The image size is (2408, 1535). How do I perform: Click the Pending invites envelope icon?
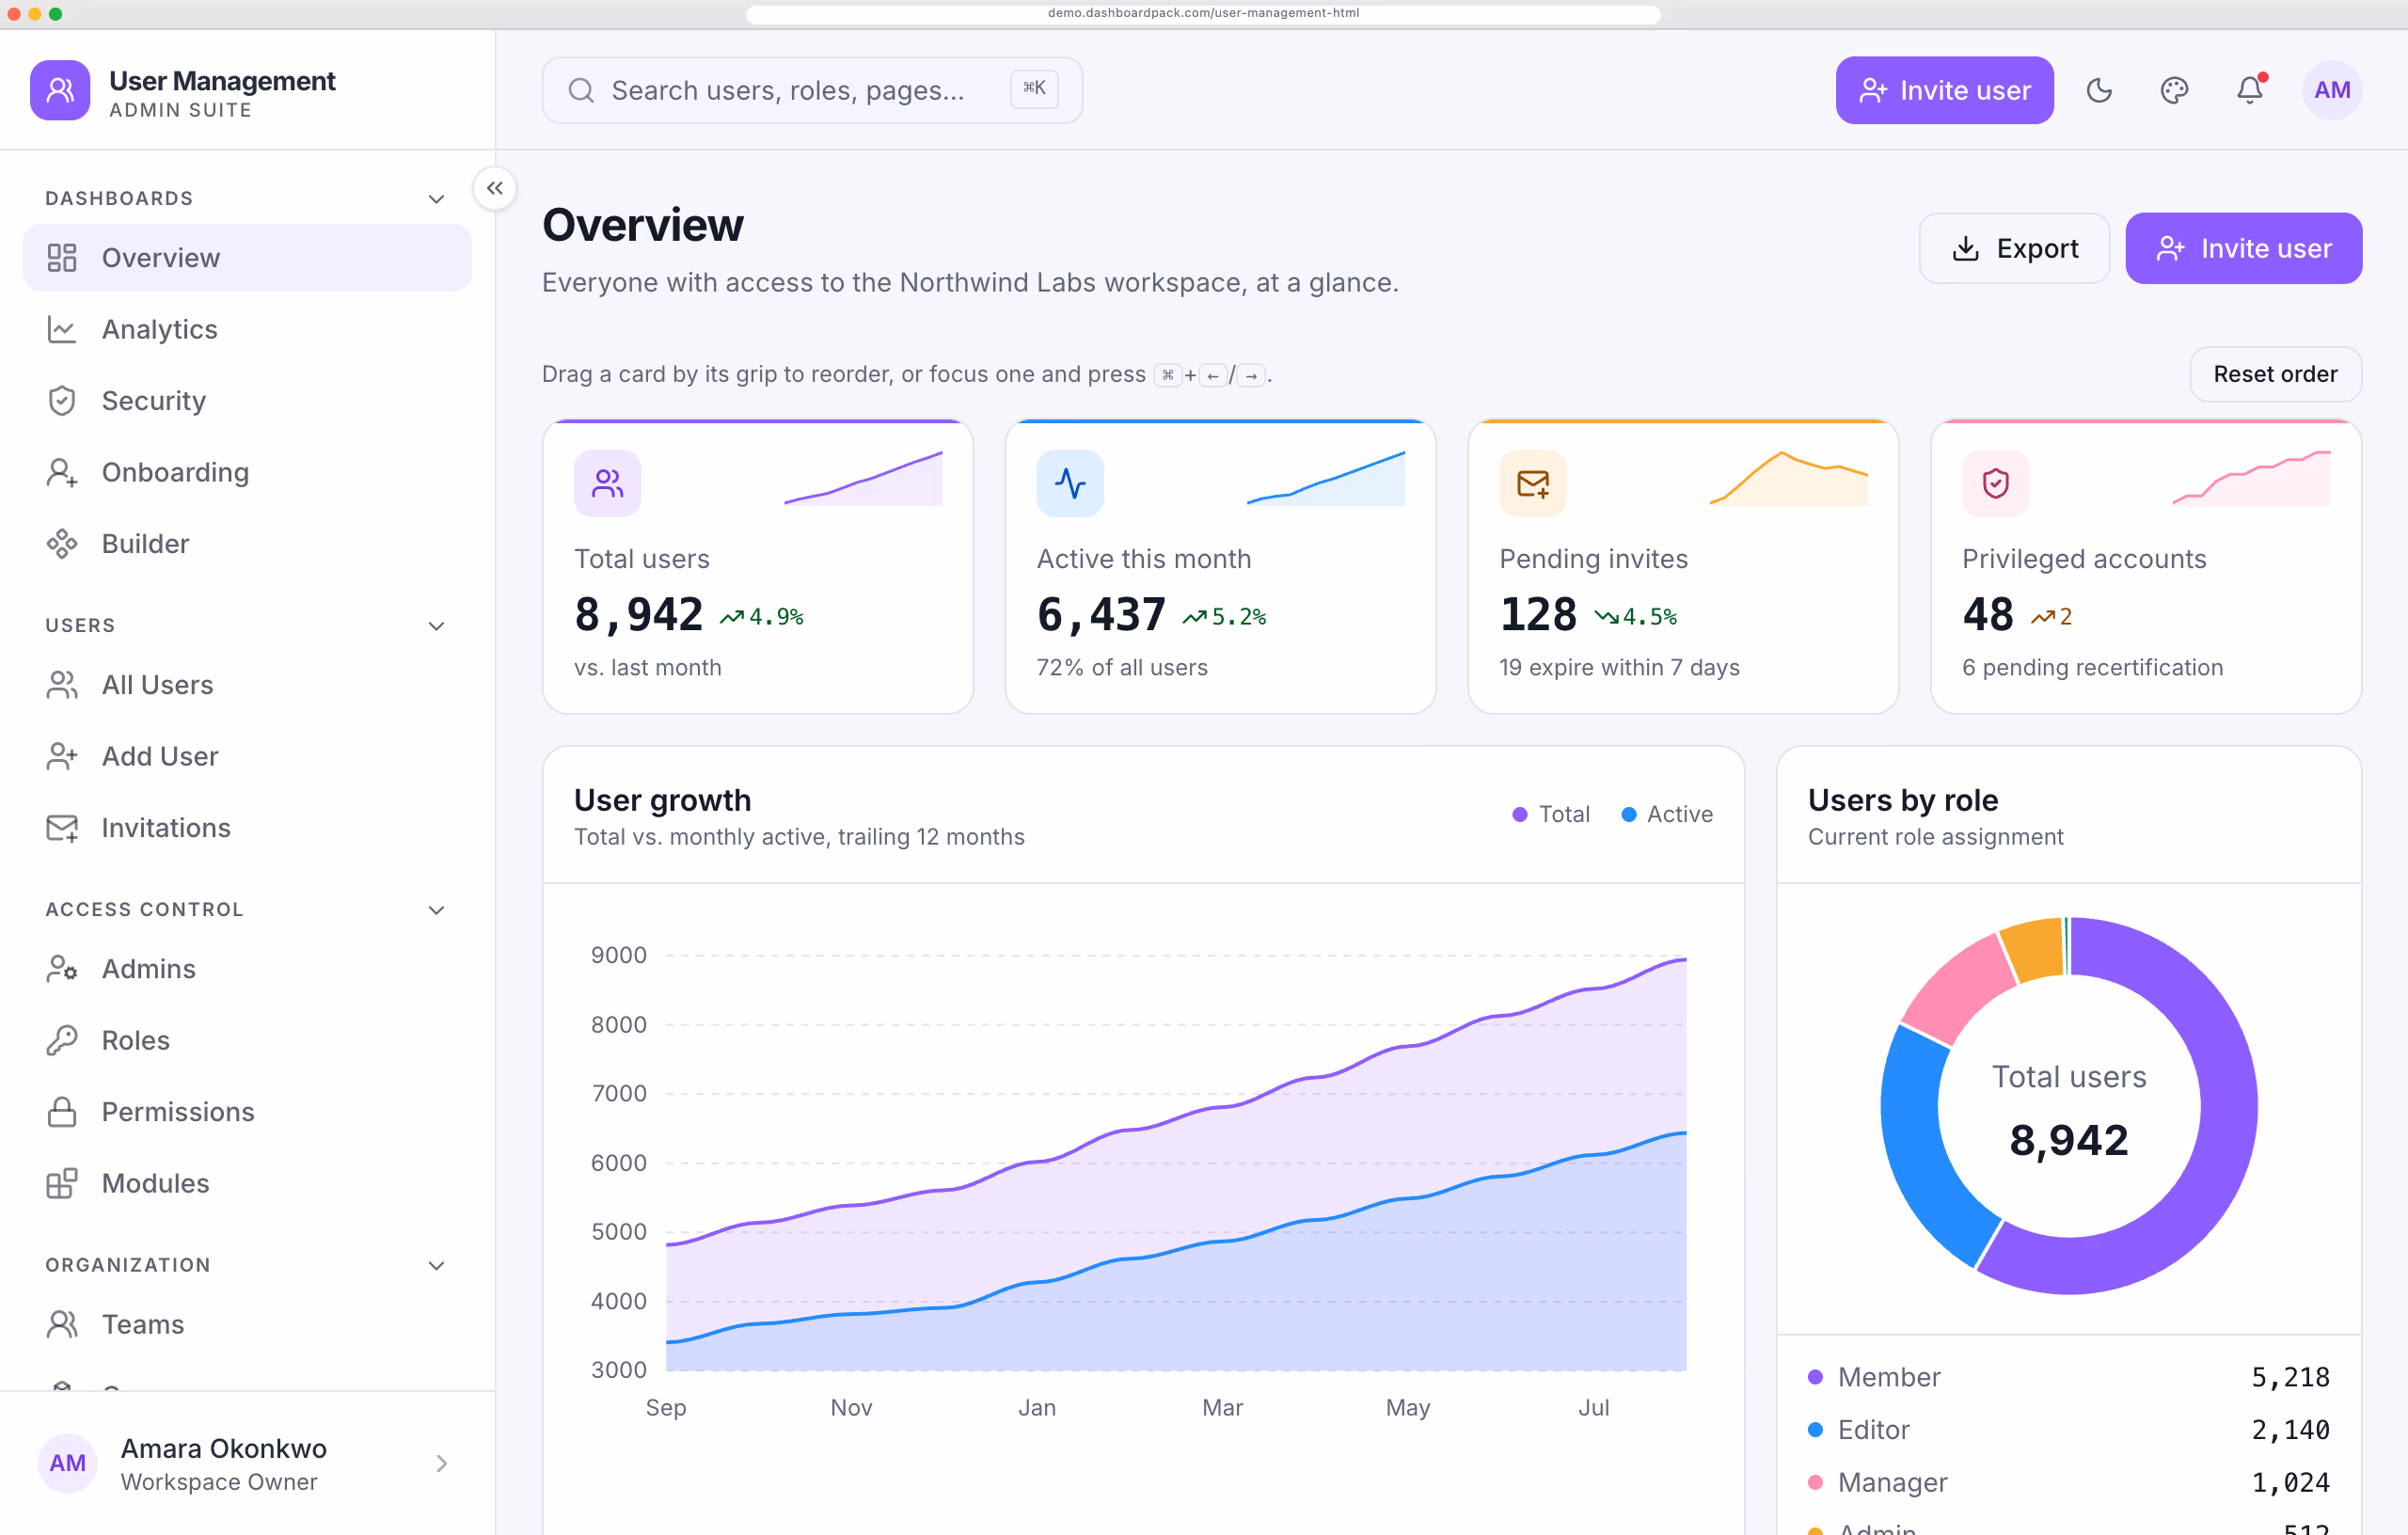tap(1533, 483)
